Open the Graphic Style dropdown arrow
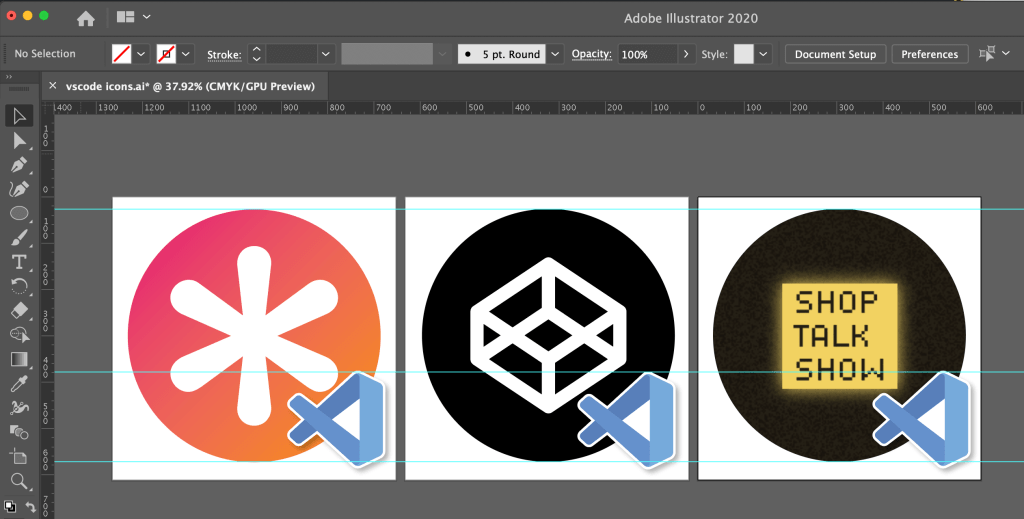This screenshot has width=1024, height=519. pyautogui.click(x=763, y=54)
